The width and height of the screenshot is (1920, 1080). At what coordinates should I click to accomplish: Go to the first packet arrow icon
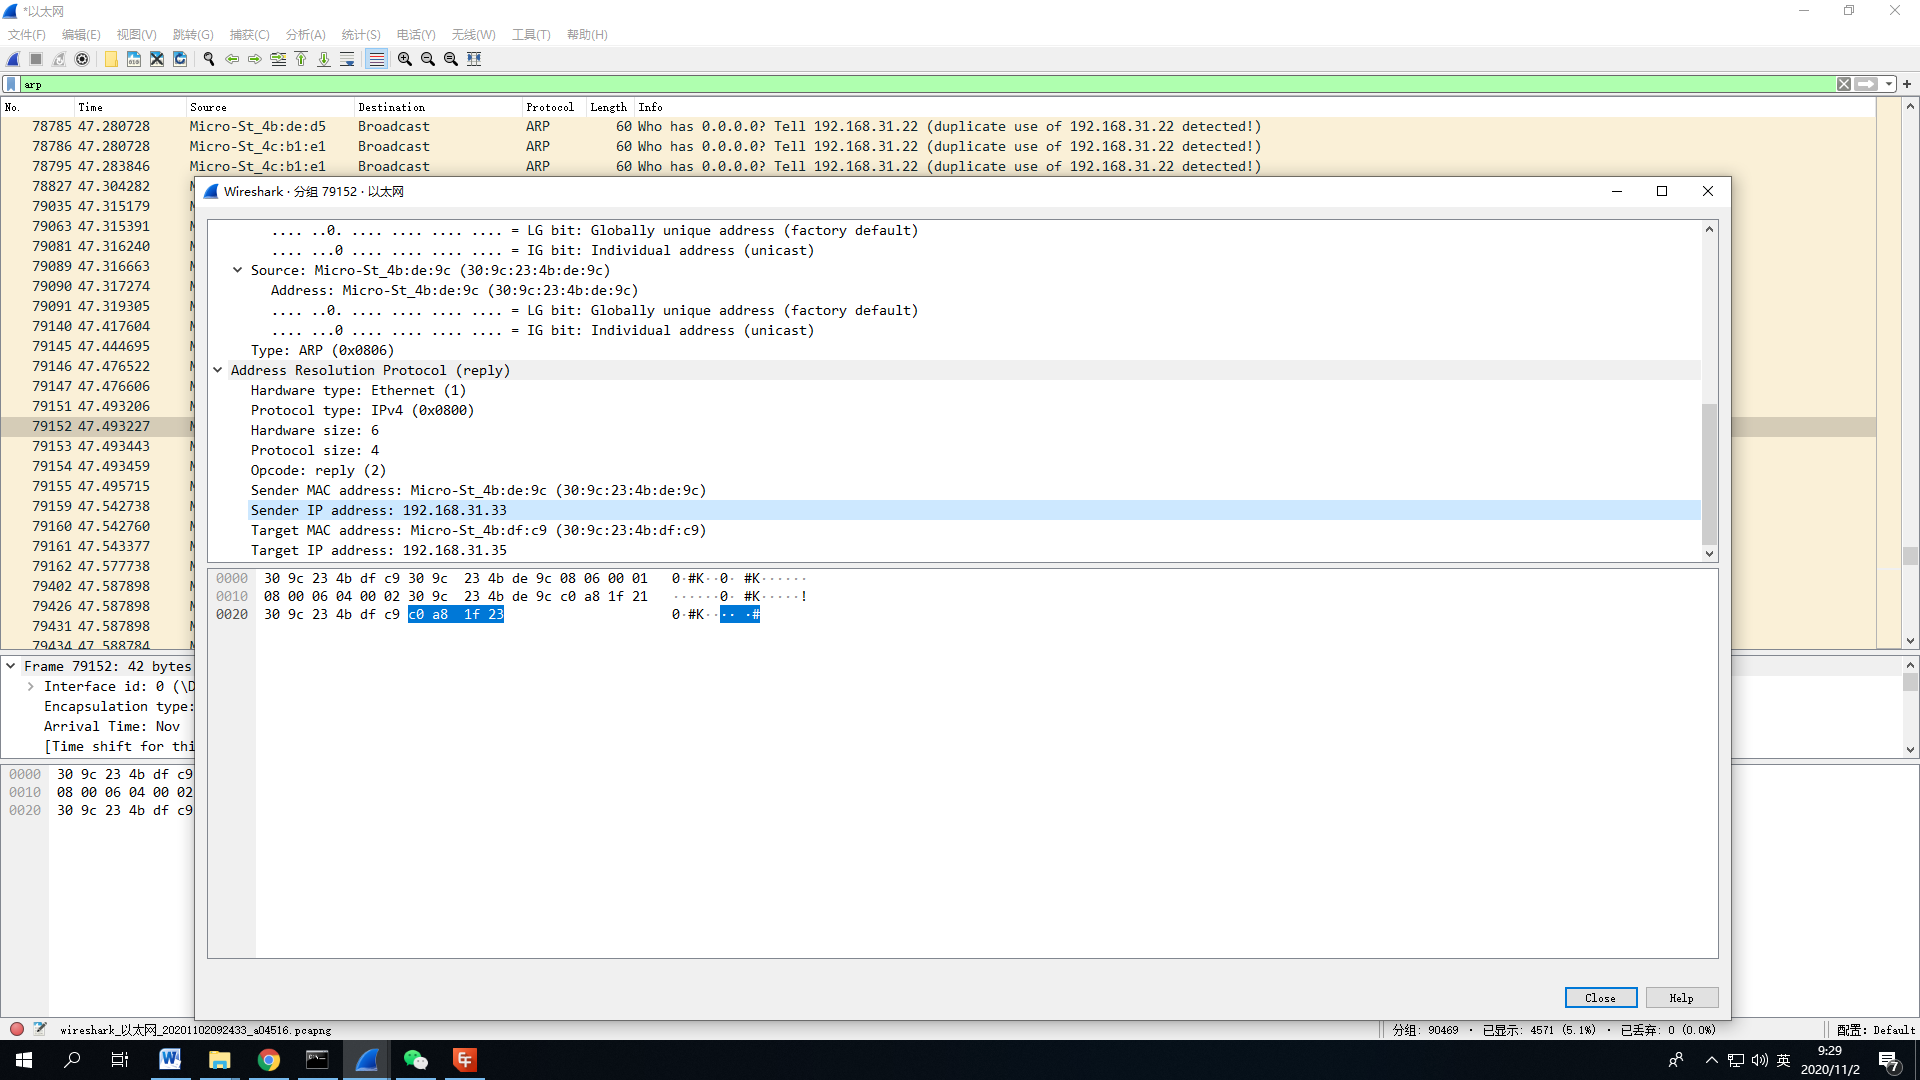(301, 59)
